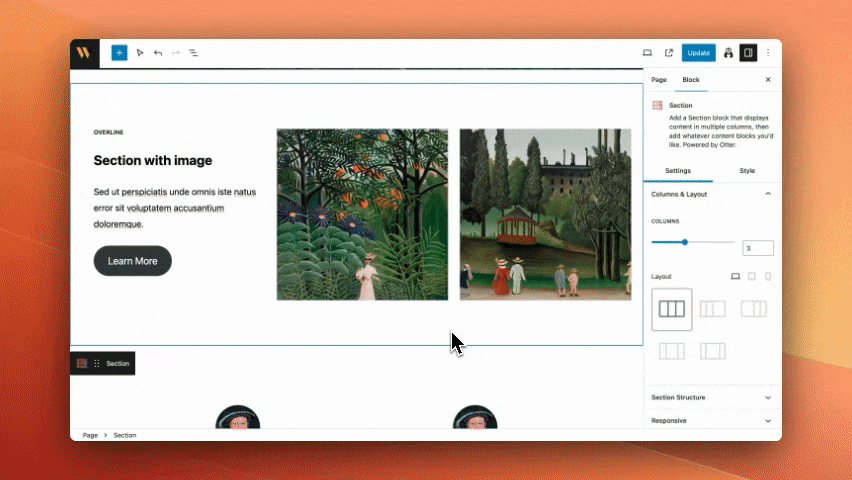Click the columns number input field
This screenshot has width=852, height=480.
757,248
